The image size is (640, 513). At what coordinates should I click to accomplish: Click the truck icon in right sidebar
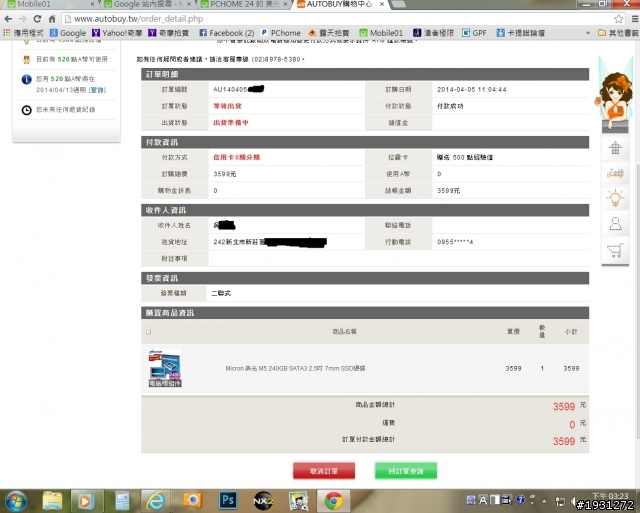615,173
